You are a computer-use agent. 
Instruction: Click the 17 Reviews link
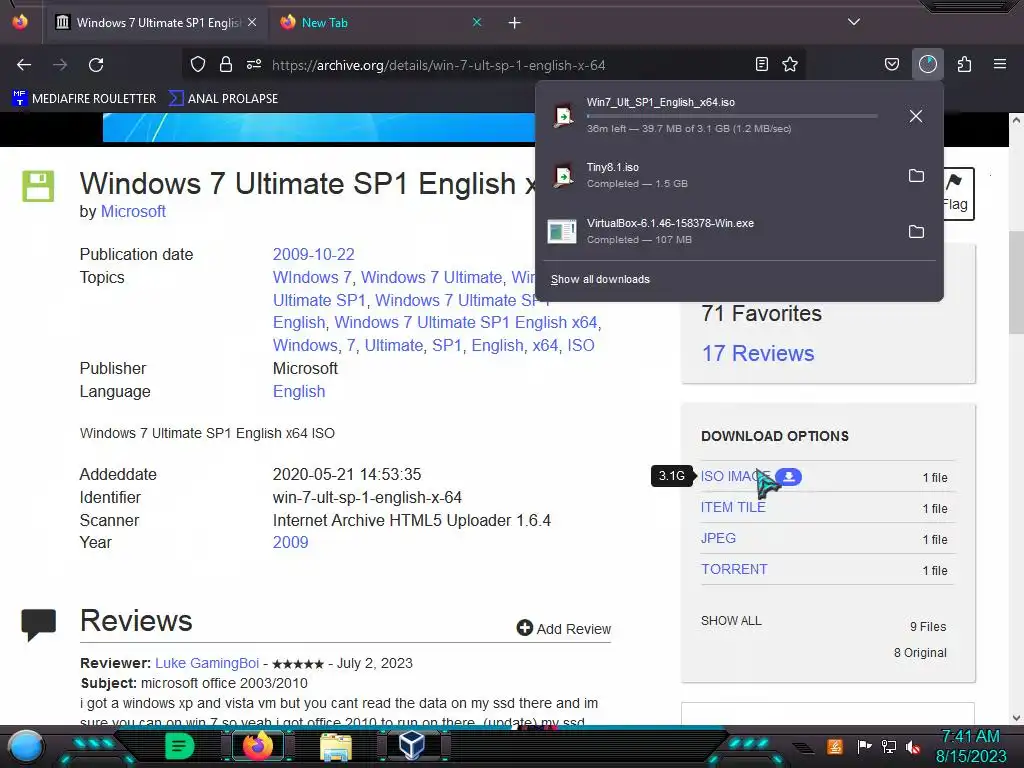pos(758,353)
